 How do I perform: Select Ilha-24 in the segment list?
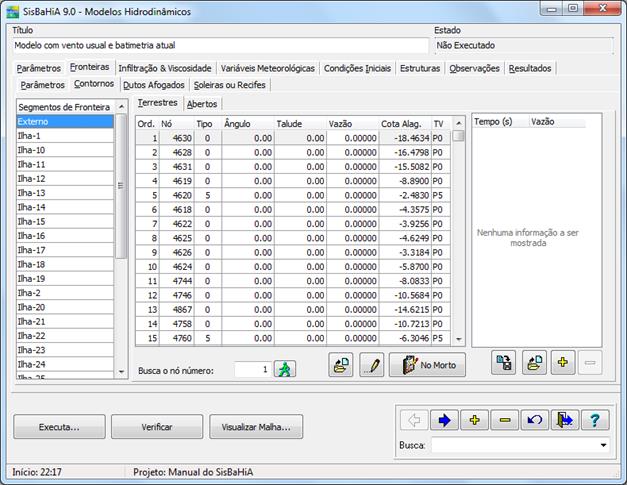tap(65, 364)
